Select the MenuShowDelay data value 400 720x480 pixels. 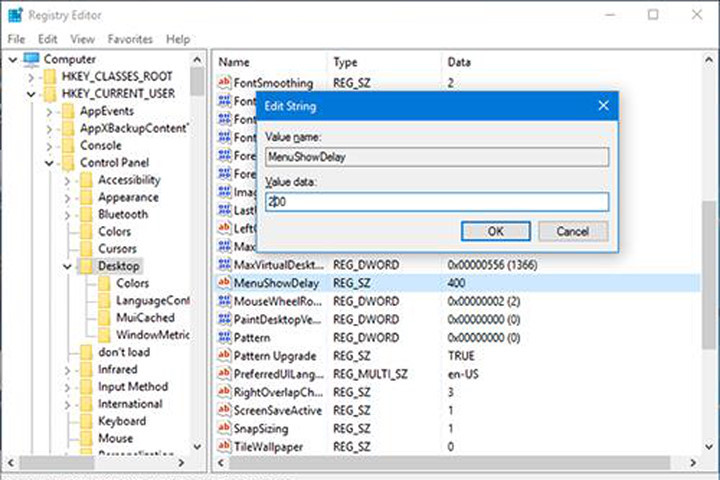click(456, 283)
